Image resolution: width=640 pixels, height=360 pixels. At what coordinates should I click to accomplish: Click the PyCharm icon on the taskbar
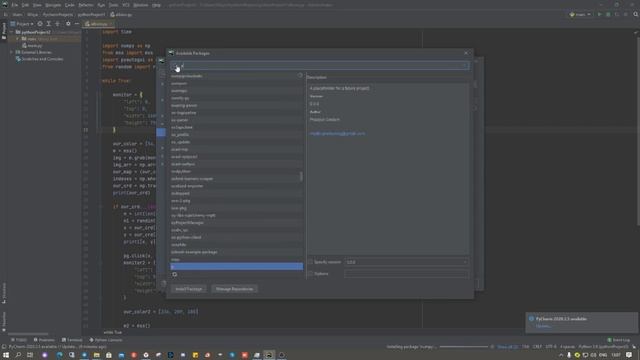click(269, 355)
